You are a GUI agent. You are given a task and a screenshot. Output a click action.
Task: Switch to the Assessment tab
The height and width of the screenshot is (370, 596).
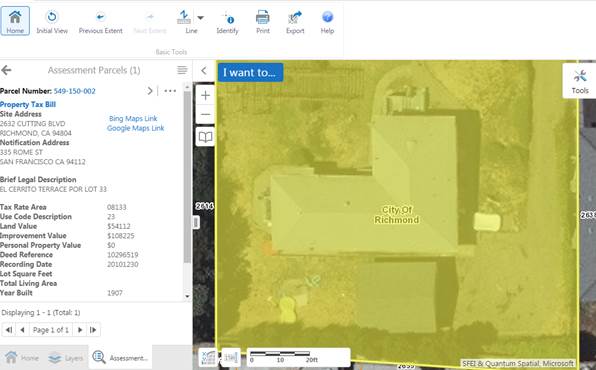click(120, 357)
